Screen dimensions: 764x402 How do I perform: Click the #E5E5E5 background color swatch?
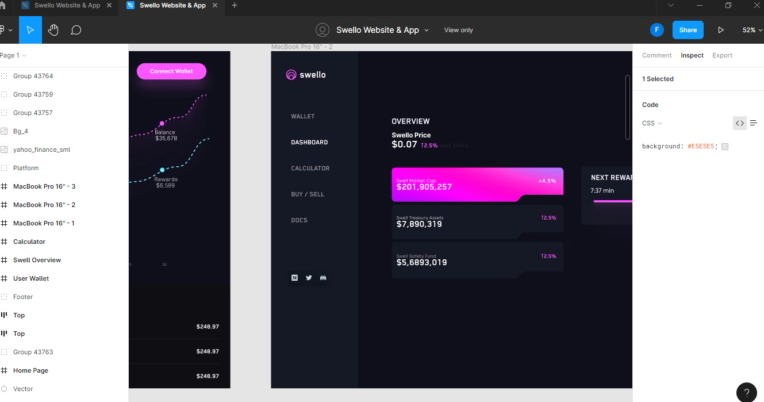(725, 147)
